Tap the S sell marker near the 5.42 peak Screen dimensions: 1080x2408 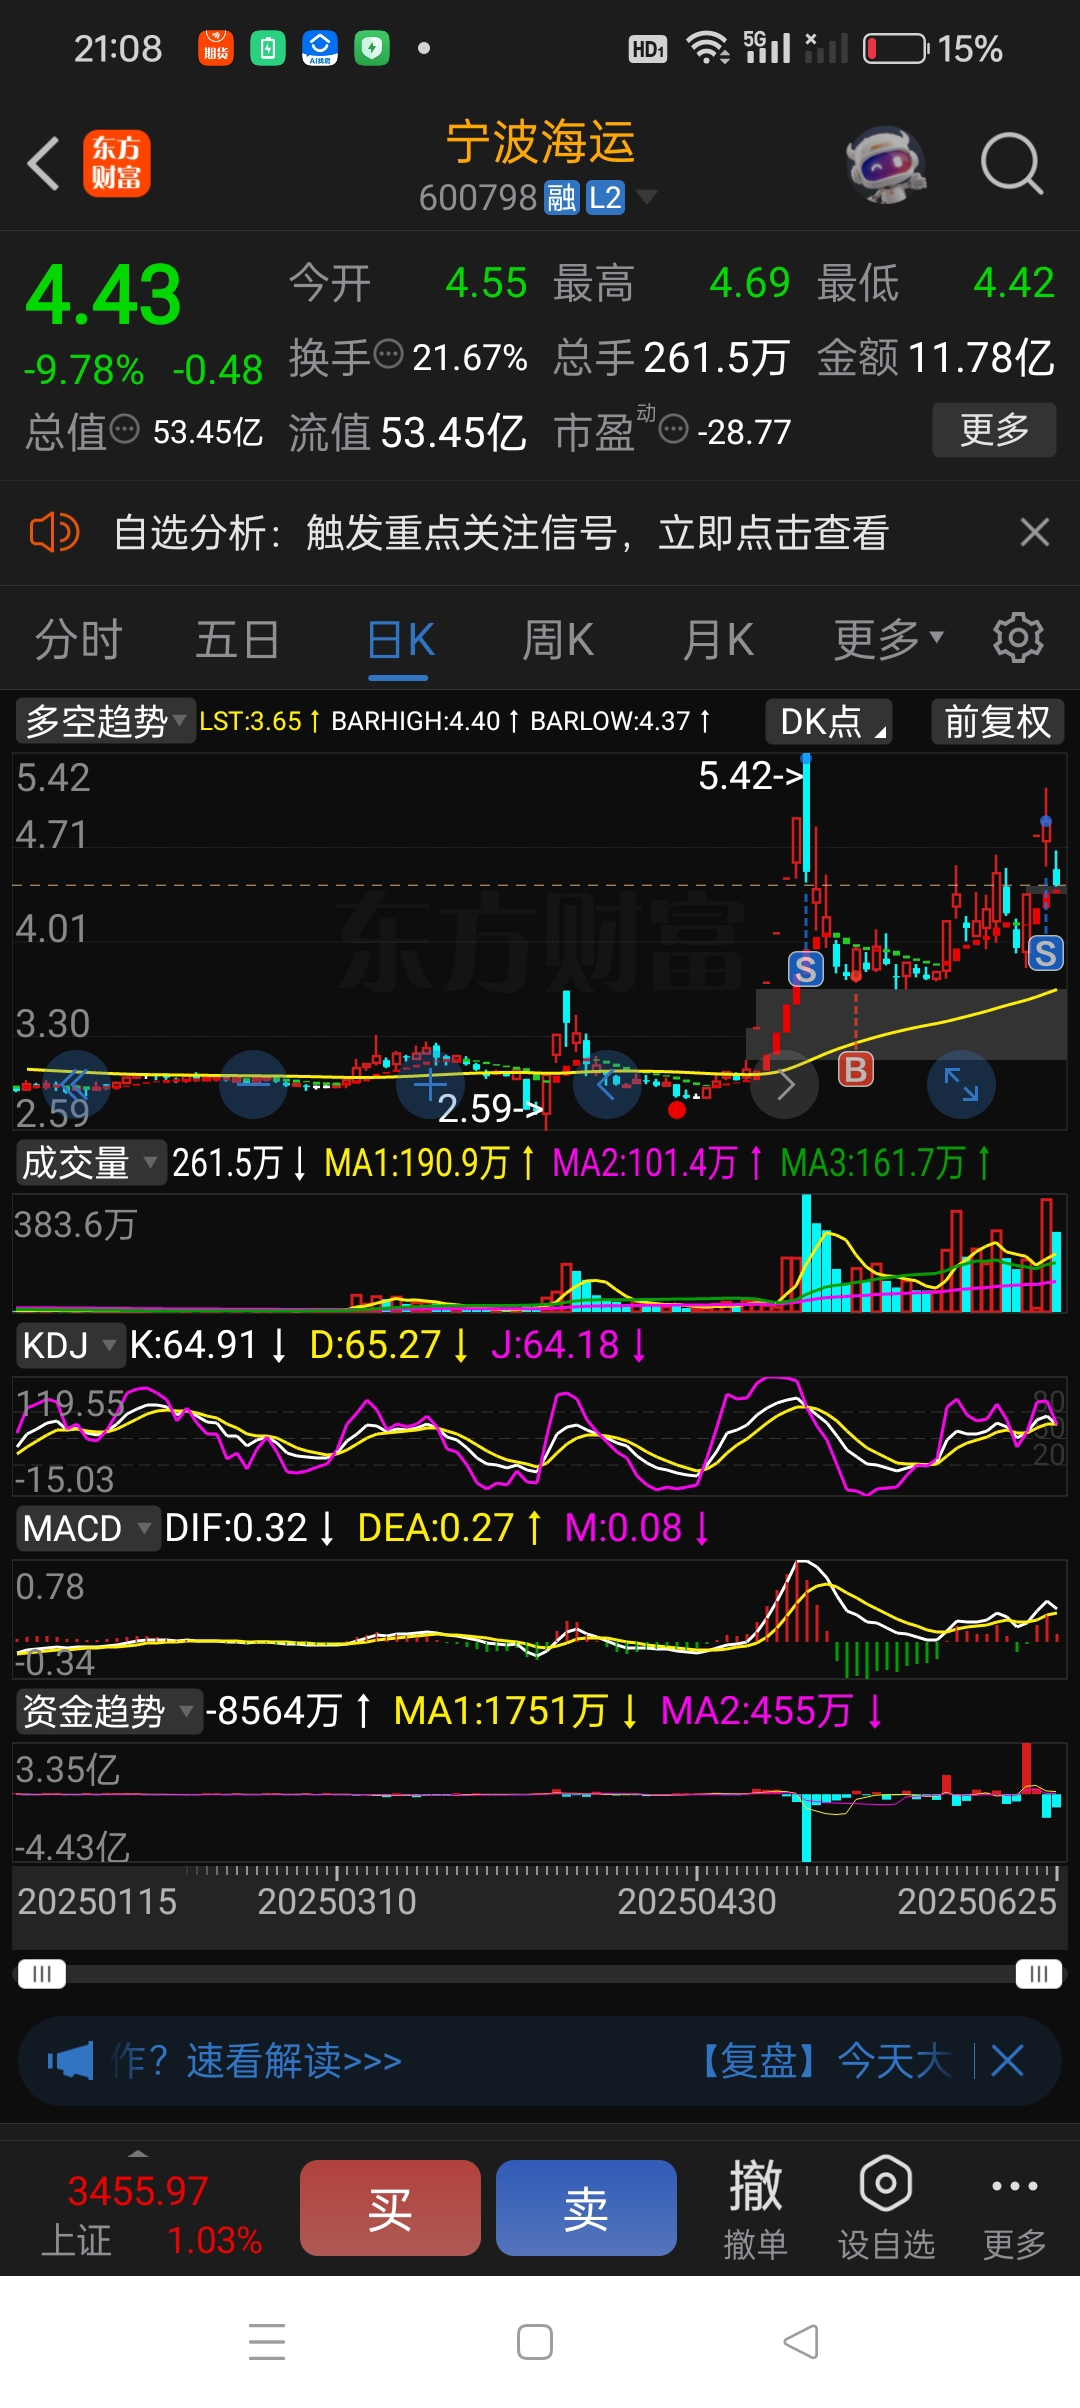(x=806, y=968)
